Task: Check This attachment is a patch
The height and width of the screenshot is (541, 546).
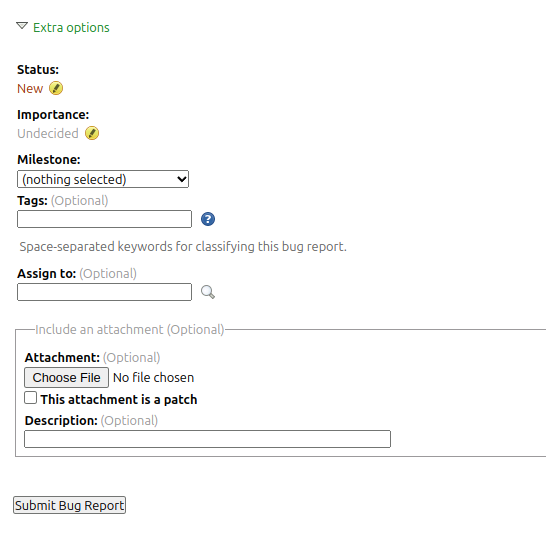Action: click(x=31, y=398)
